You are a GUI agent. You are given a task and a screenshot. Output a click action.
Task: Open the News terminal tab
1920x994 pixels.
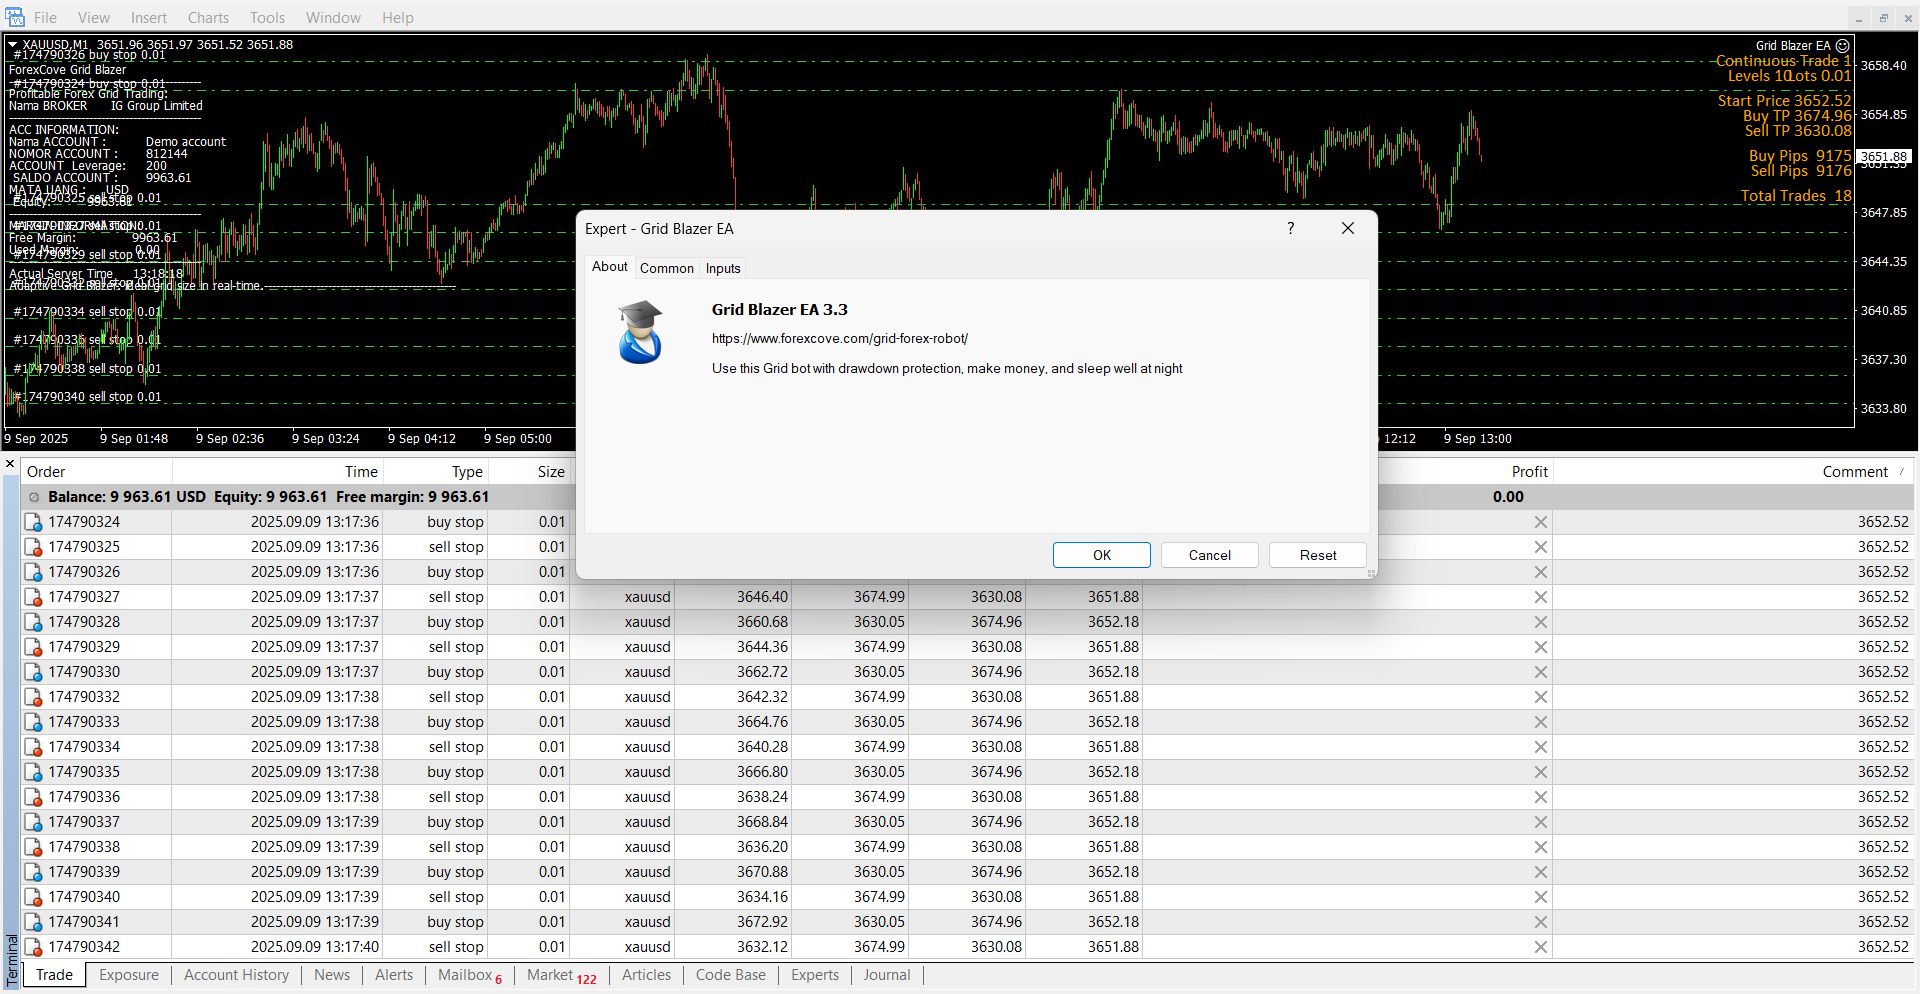[x=332, y=975]
